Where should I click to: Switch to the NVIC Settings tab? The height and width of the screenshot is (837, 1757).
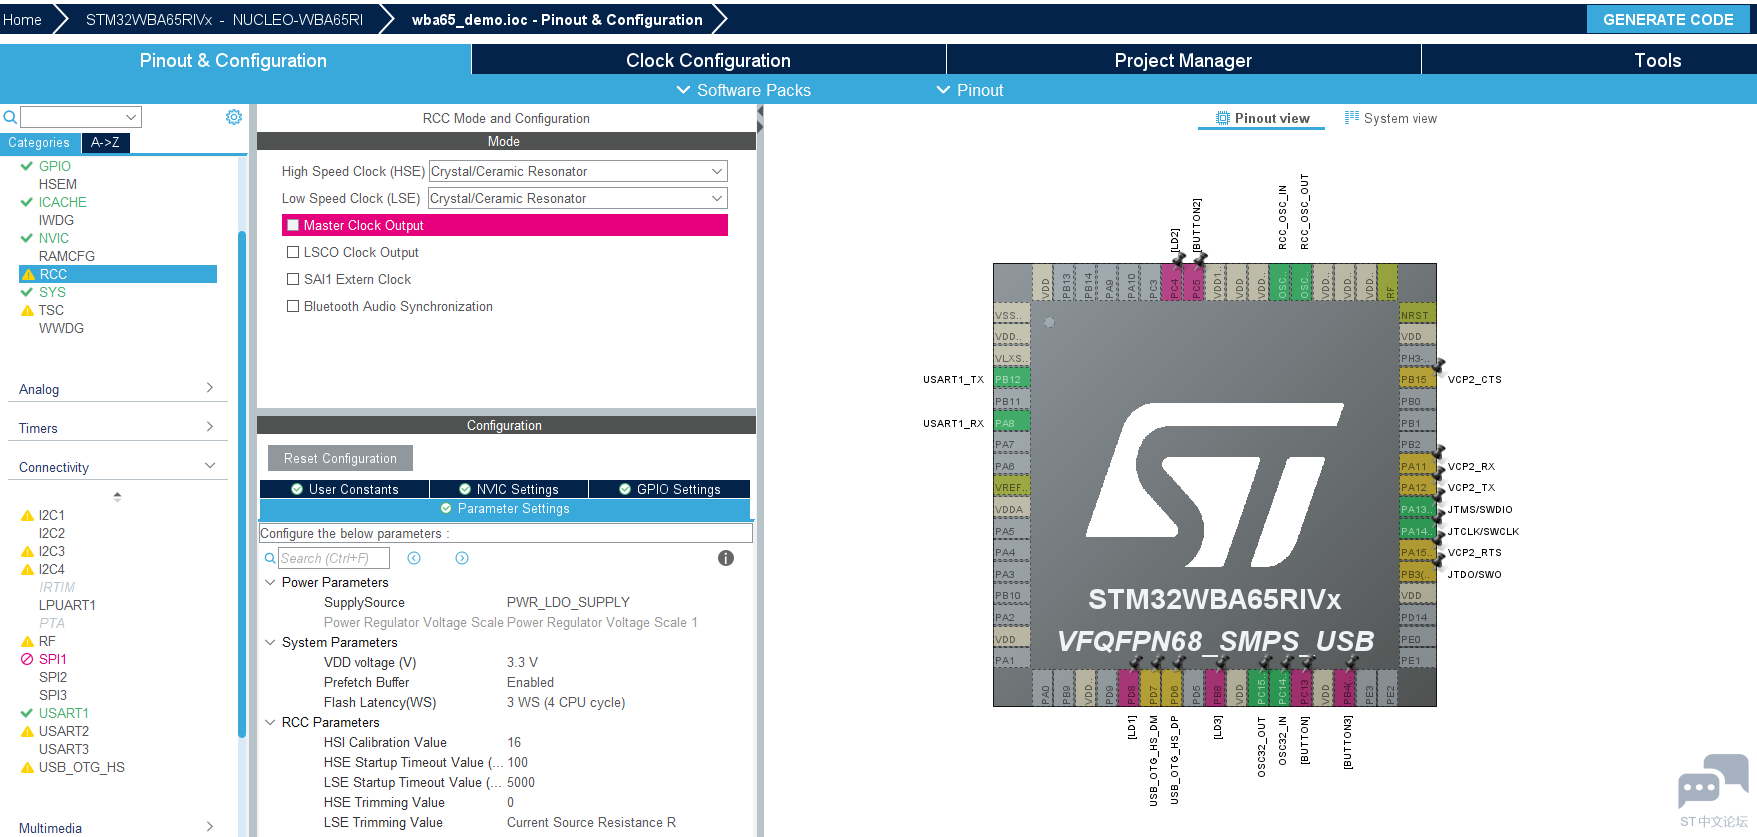[509, 489]
